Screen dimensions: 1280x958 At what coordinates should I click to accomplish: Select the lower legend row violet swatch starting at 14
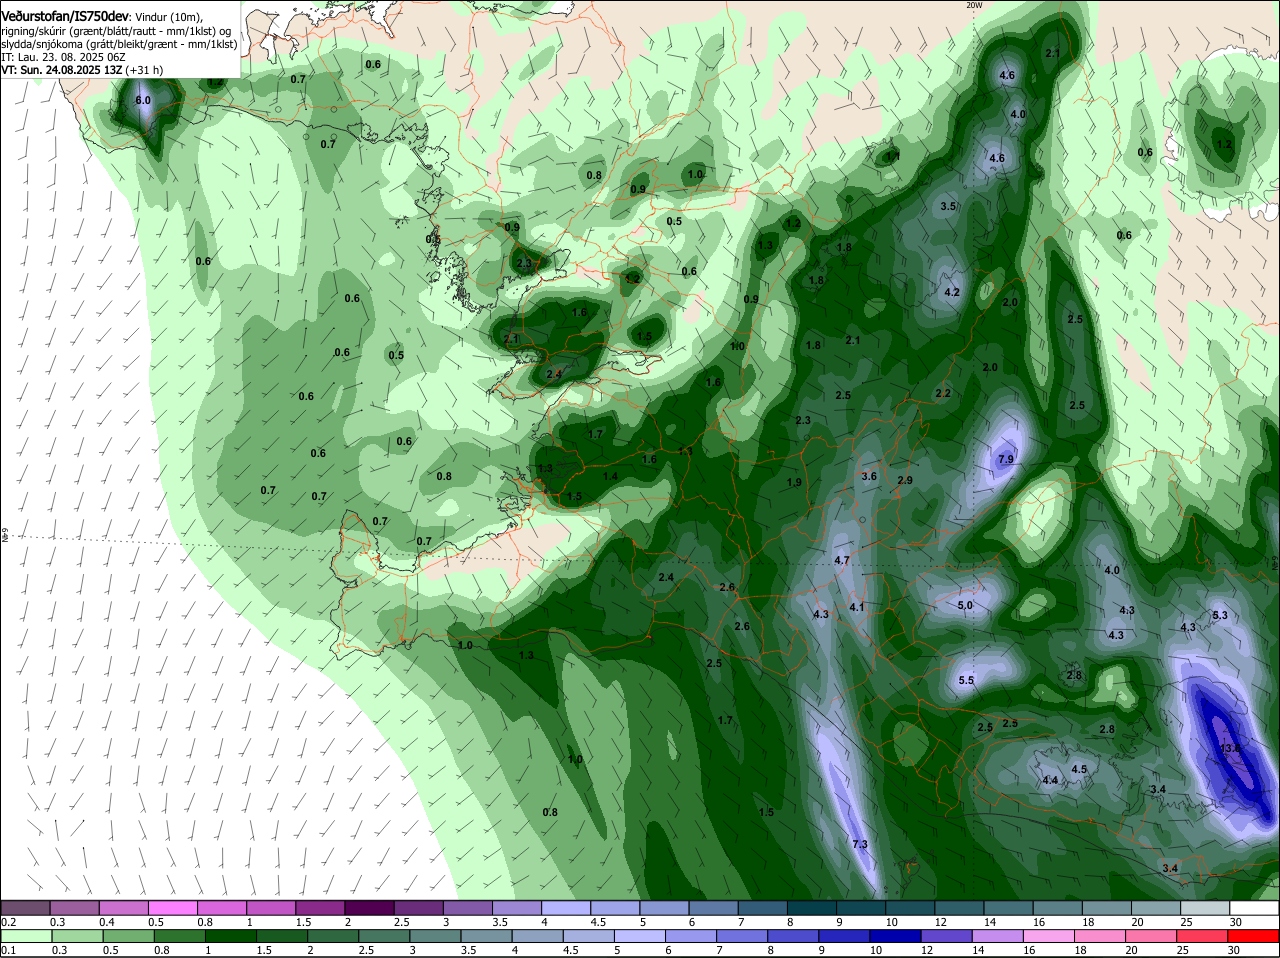[x=998, y=936]
